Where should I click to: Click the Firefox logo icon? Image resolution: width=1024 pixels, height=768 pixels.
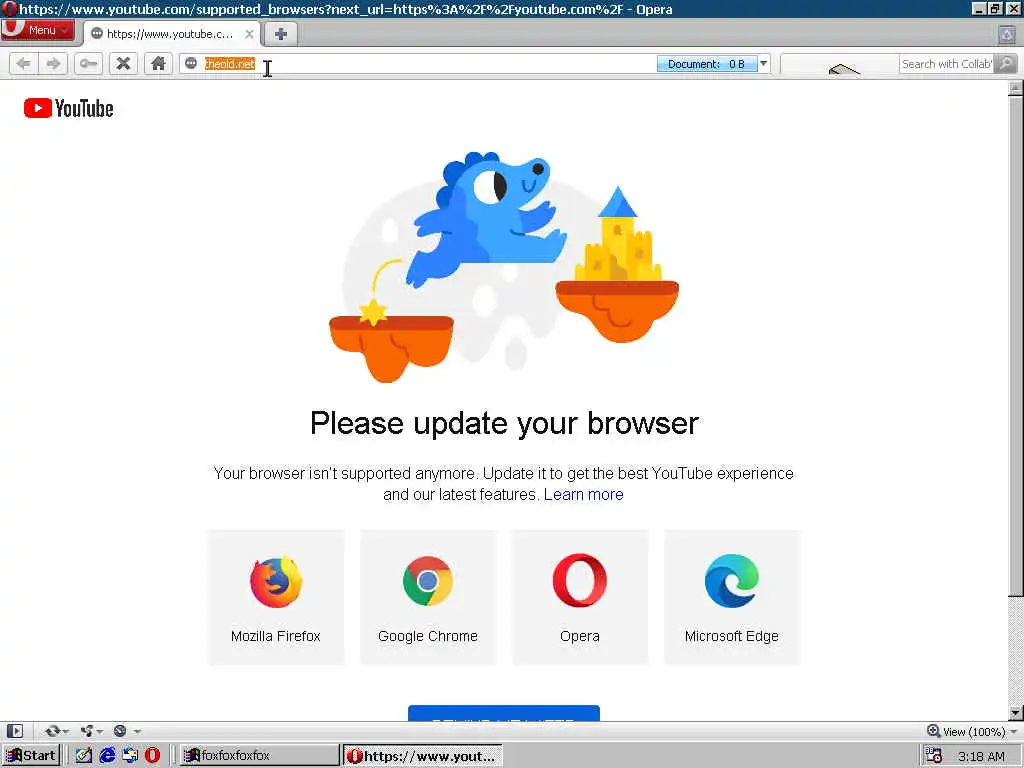[276, 581]
